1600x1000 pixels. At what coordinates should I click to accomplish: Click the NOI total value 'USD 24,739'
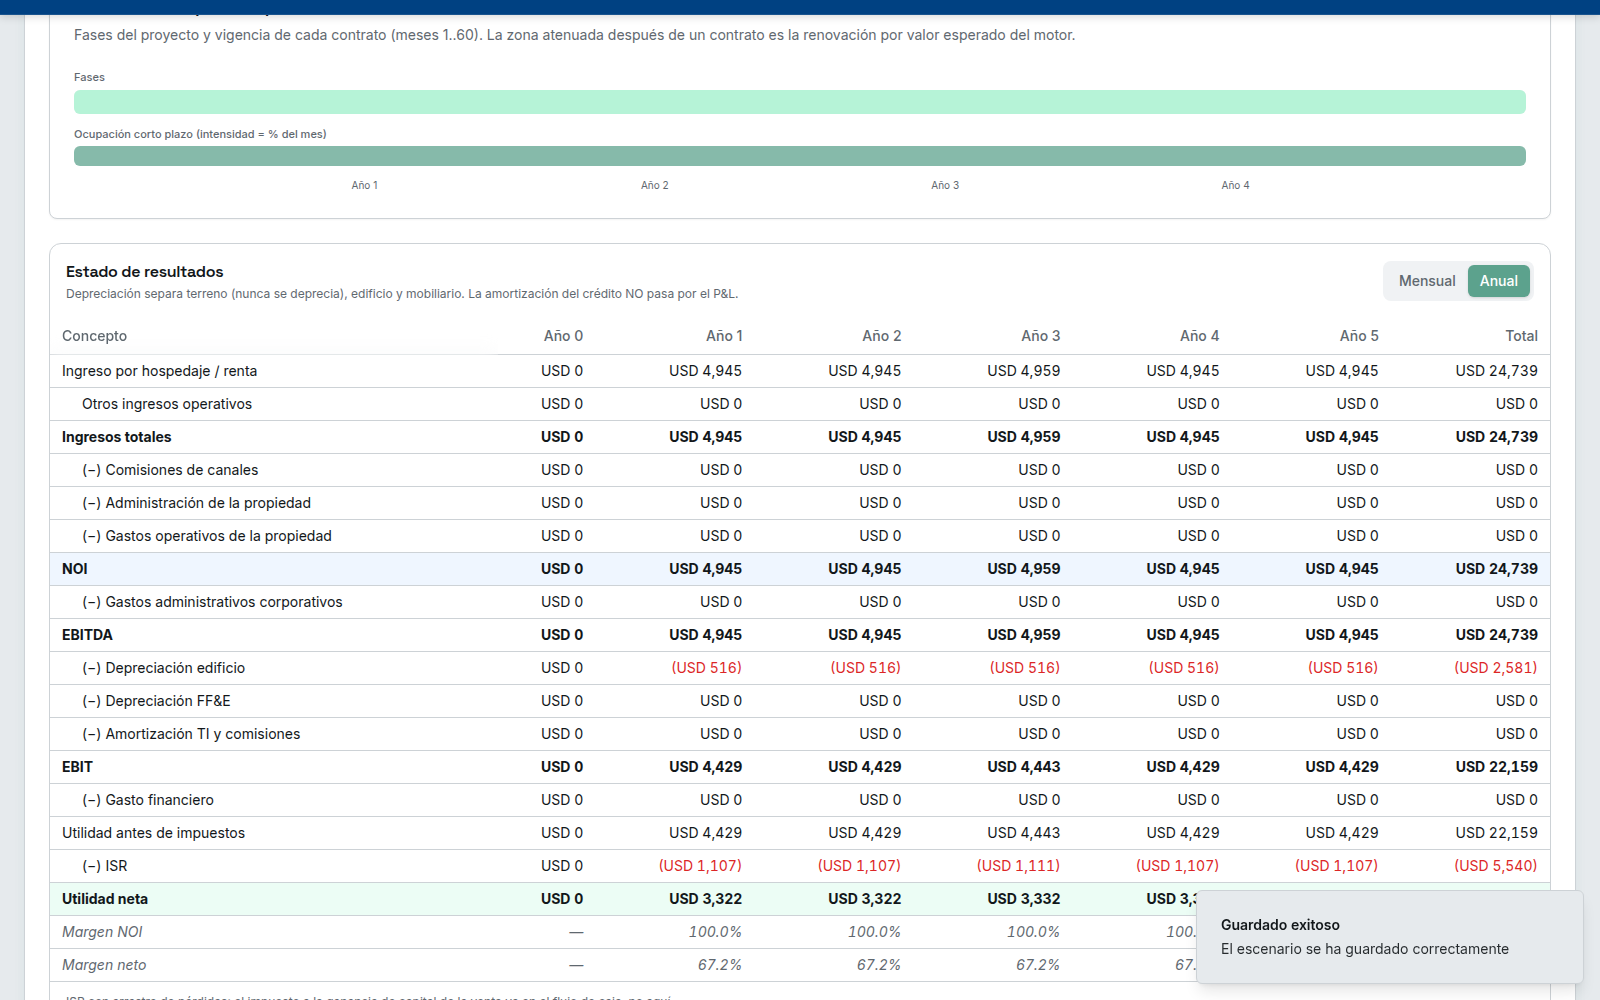point(1497,569)
